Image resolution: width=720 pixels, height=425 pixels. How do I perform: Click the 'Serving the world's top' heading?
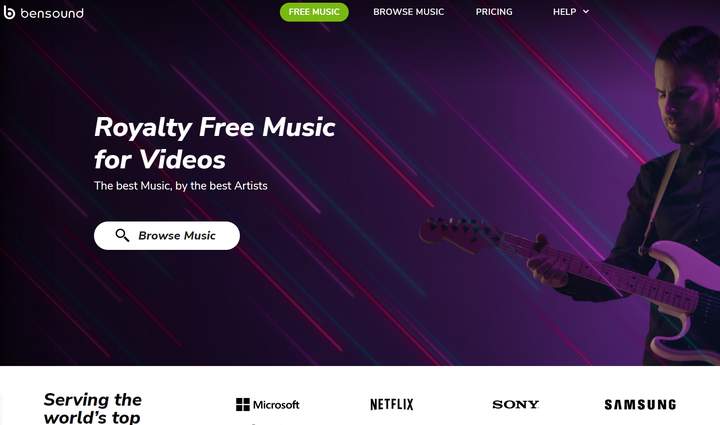click(x=92, y=408)
